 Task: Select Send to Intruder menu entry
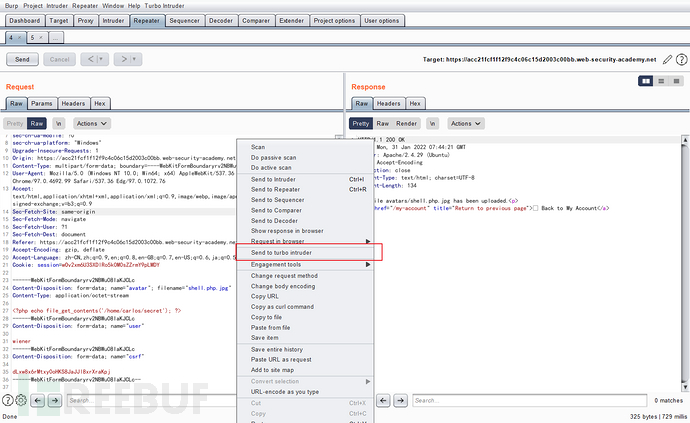click(x=305, y=179)
